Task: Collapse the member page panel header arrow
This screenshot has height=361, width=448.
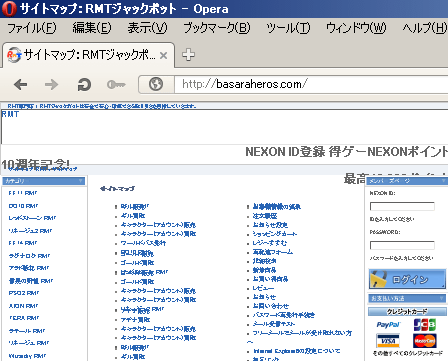Action: [x=444, y=181]
